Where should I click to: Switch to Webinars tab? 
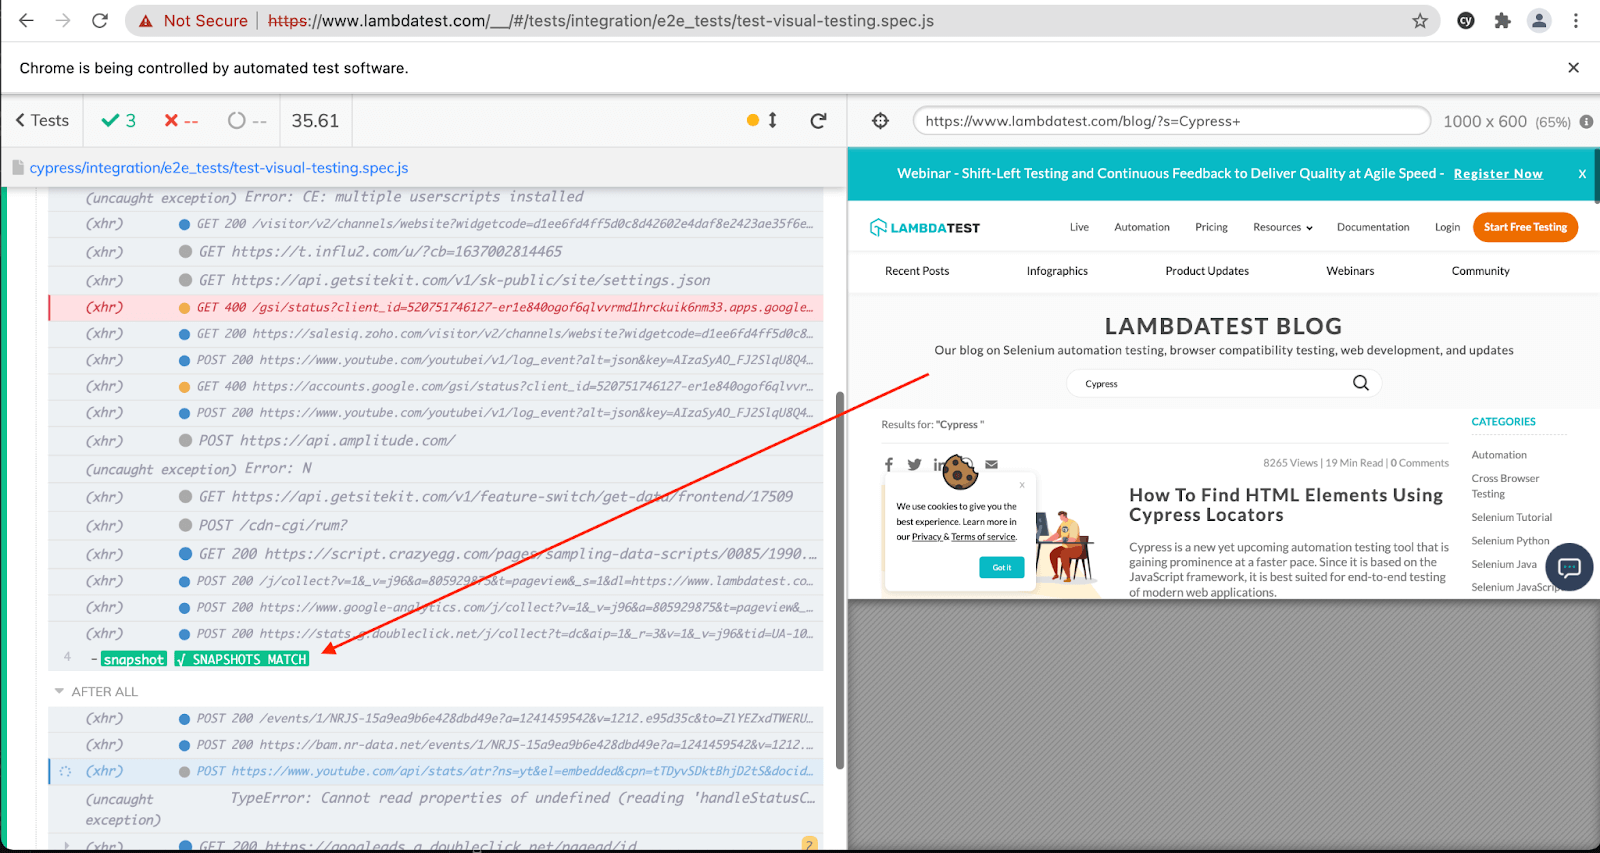point(1350,271)
